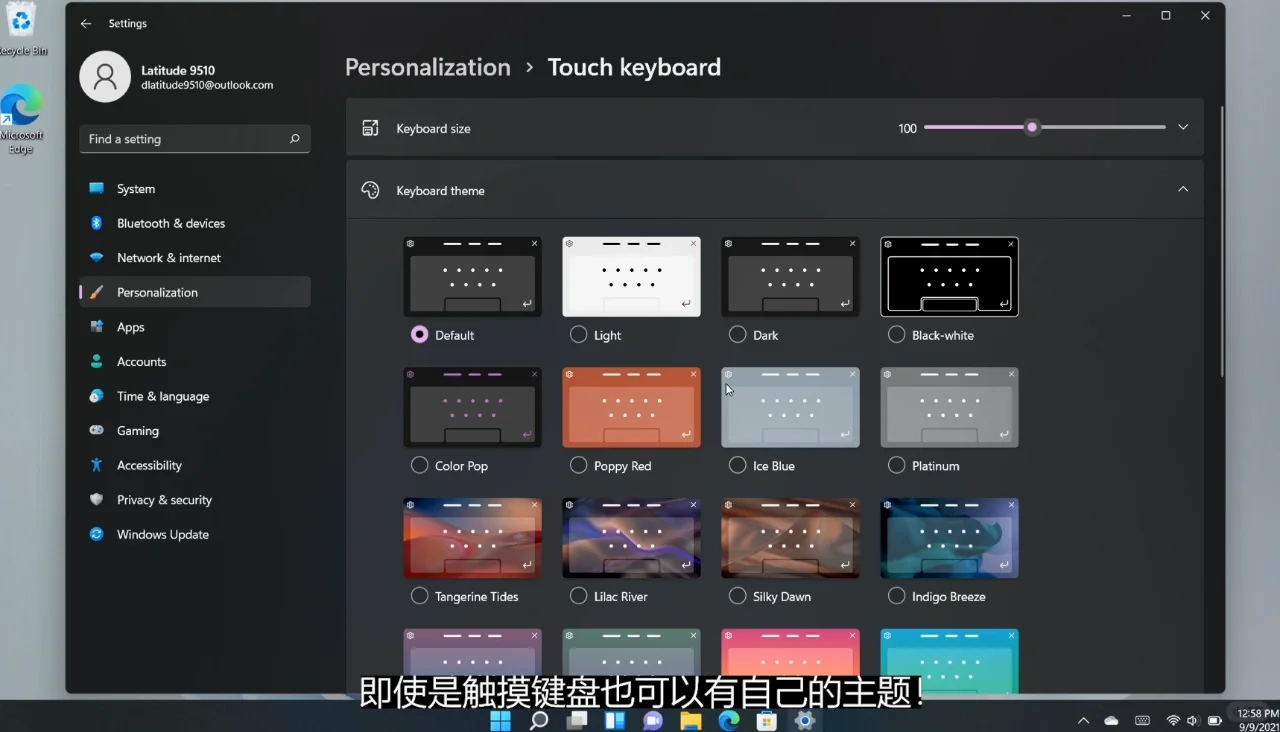
Task: Select Apps in the settings sidebar
Action: 129,327
